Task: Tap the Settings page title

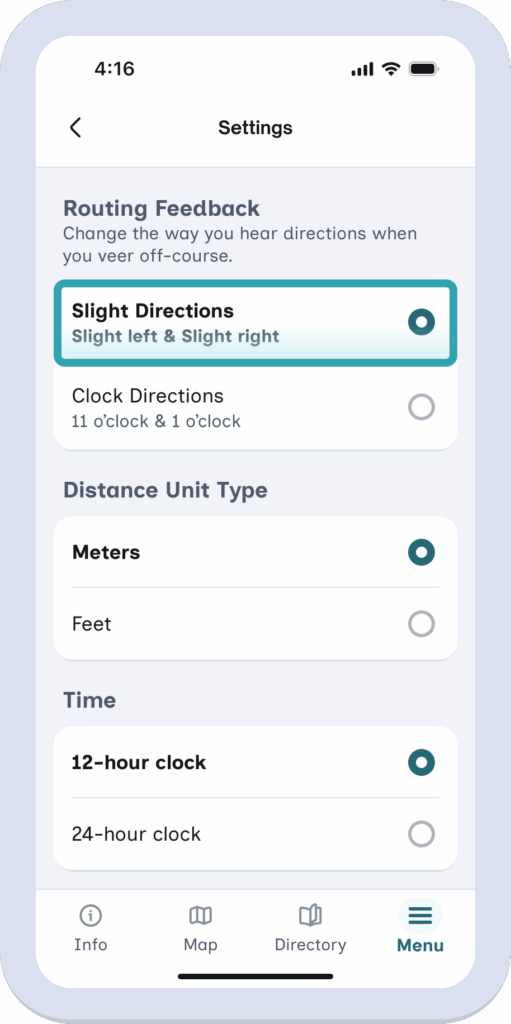Action: click(x=256, y=127)
